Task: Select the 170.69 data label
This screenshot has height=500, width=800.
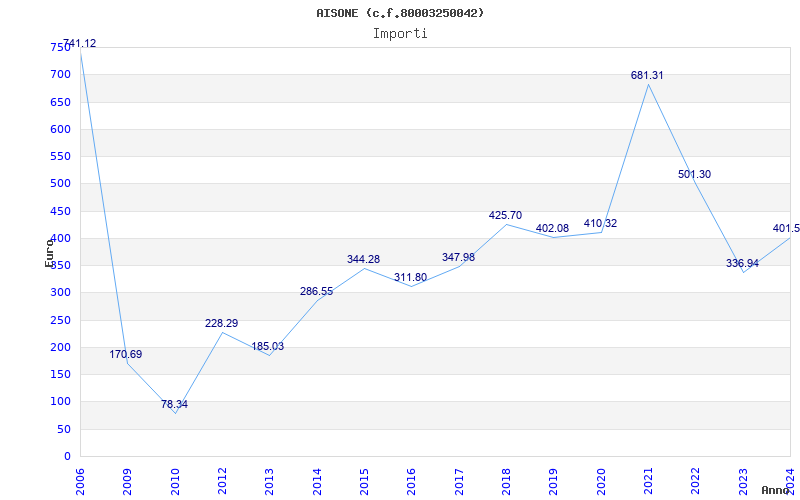Action: click(126, 354)
